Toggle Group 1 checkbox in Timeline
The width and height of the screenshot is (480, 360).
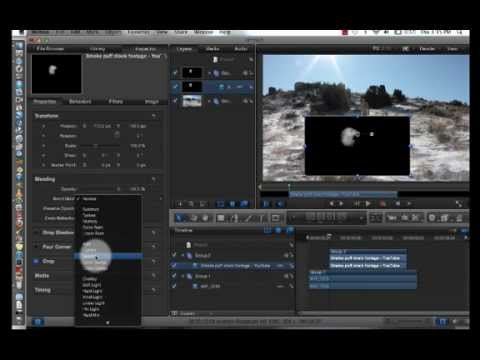click(x=174, y=276)
